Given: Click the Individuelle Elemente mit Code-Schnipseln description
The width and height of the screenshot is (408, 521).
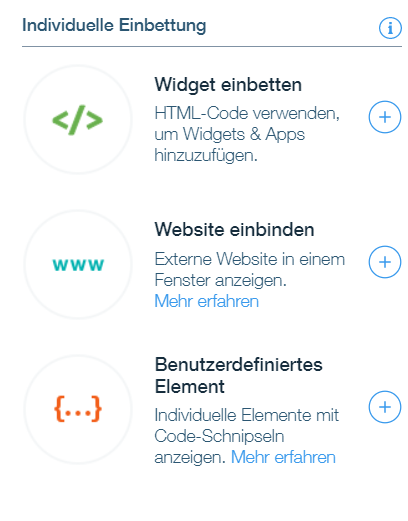Looking at the screenshot, I should (247, 436).
